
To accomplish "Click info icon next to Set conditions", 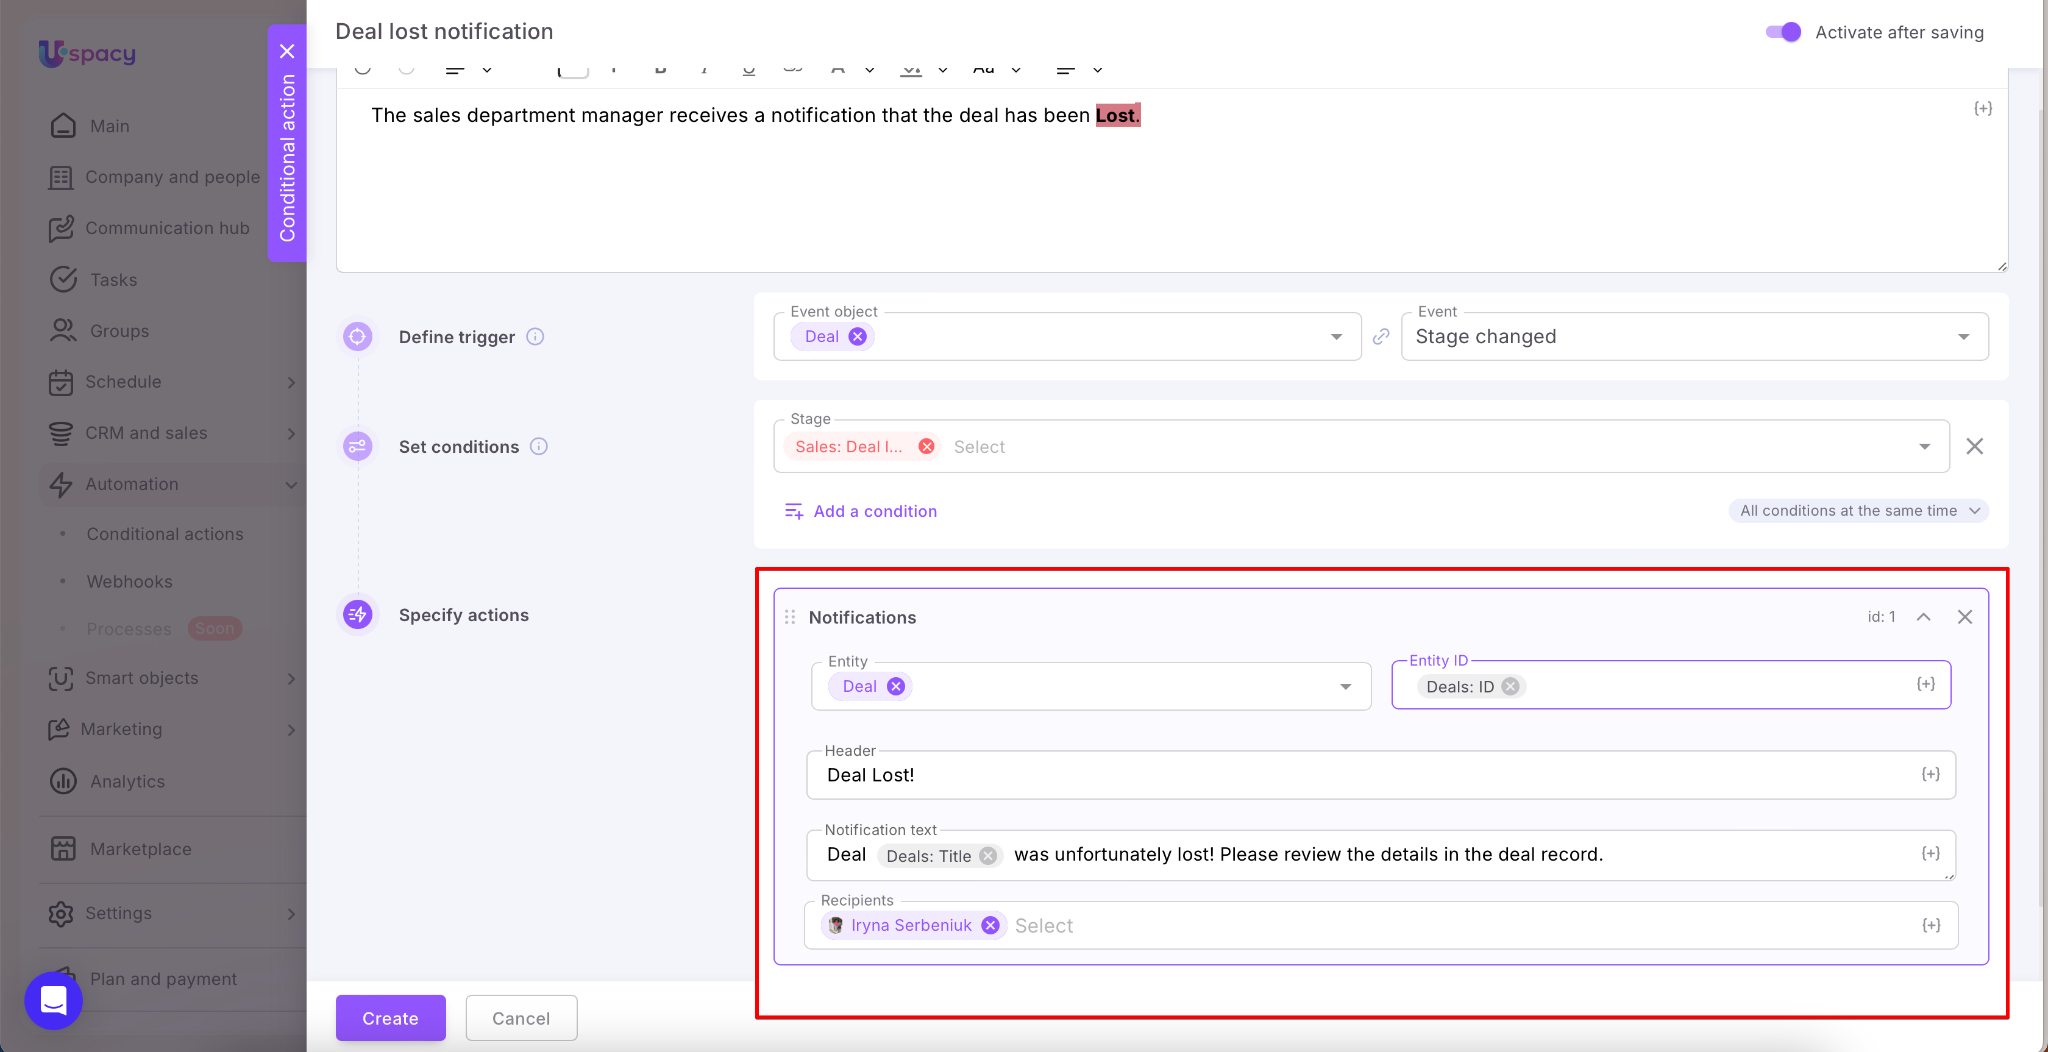I will point(538,447).
